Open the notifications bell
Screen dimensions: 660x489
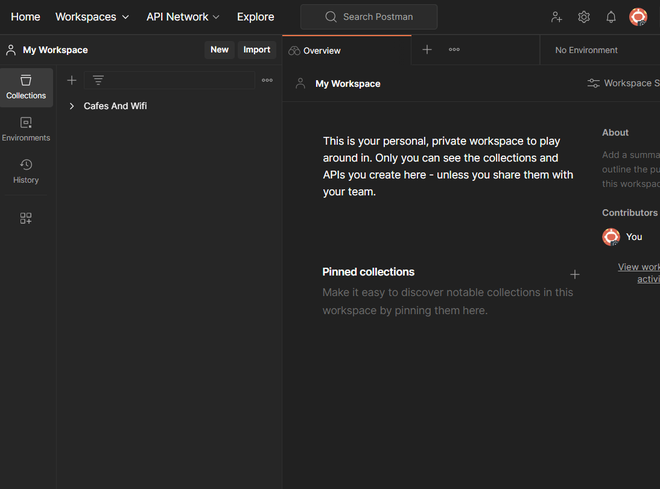tap(611, 17)
